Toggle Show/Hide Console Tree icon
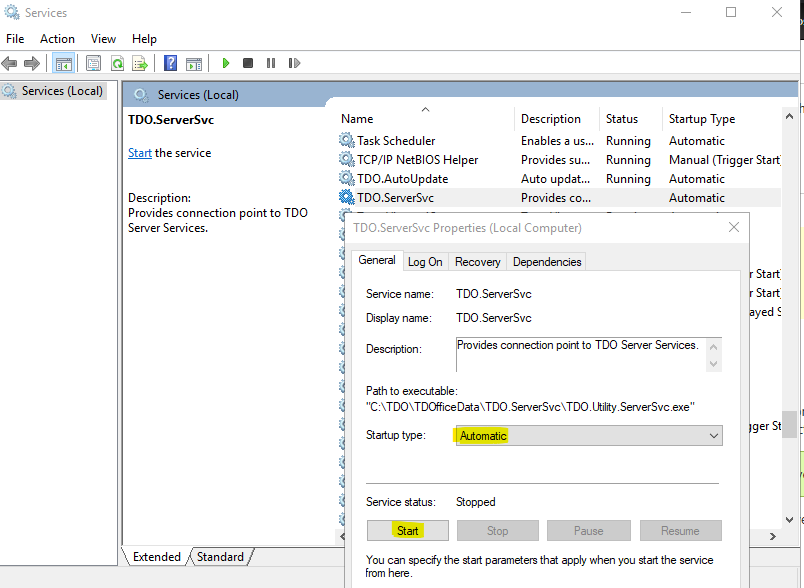Image resolution: width=804 pixels, height=588 pixels. [x=64, y=63]
